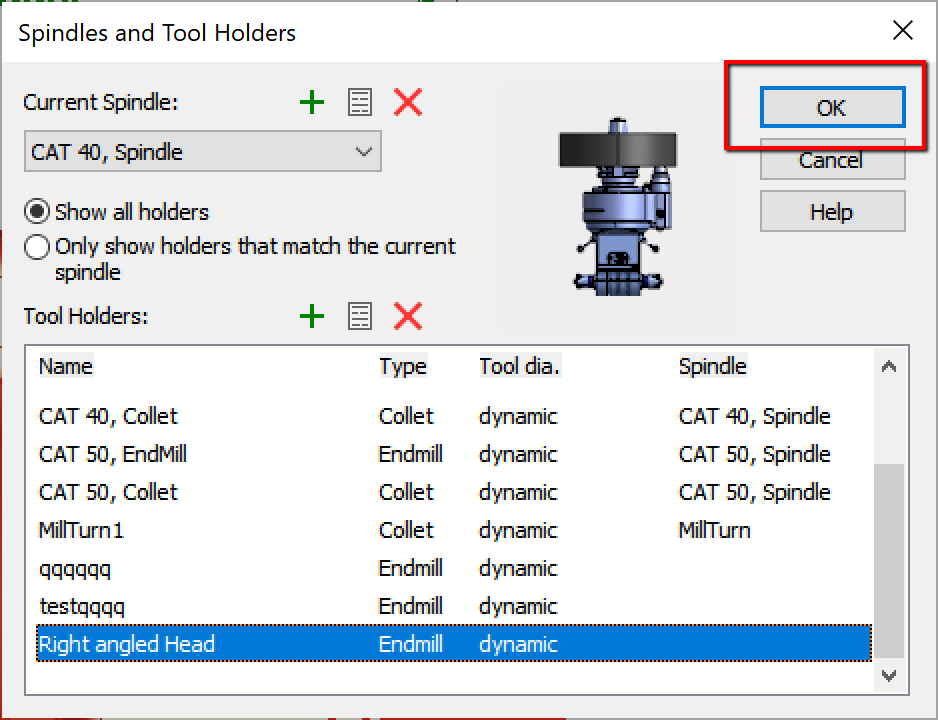The width and height of the screenshot is (938, 720).
Task: Select the qqqqqq holder row
Action: click(x=454, y=568)
